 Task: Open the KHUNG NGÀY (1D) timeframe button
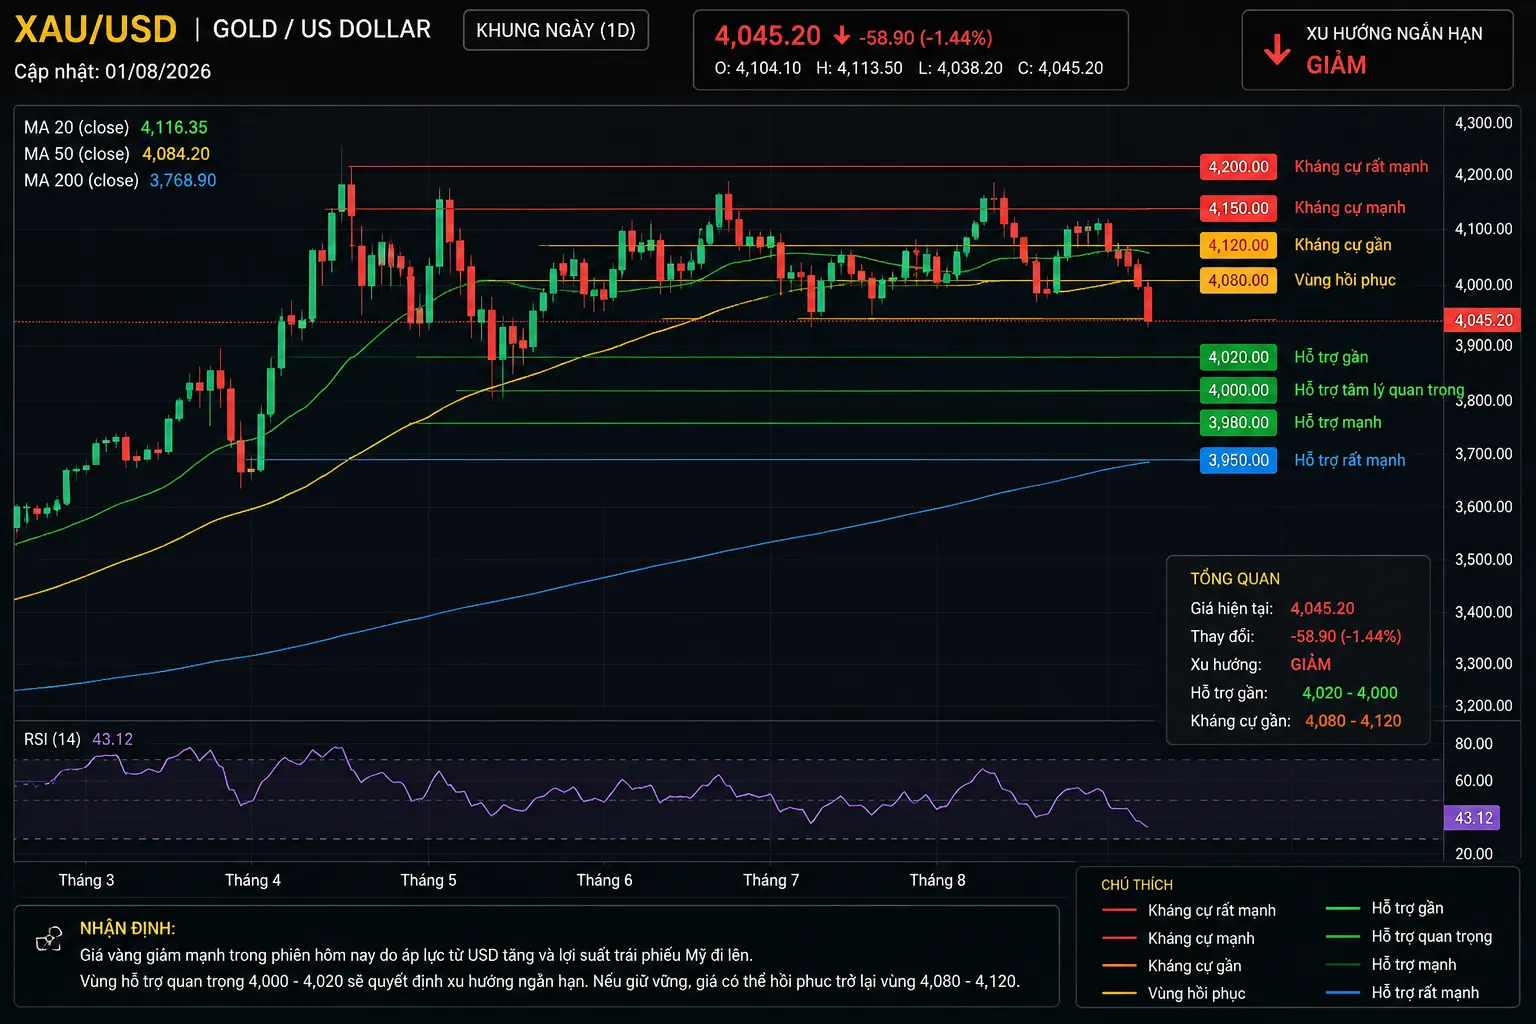(556, 30)
